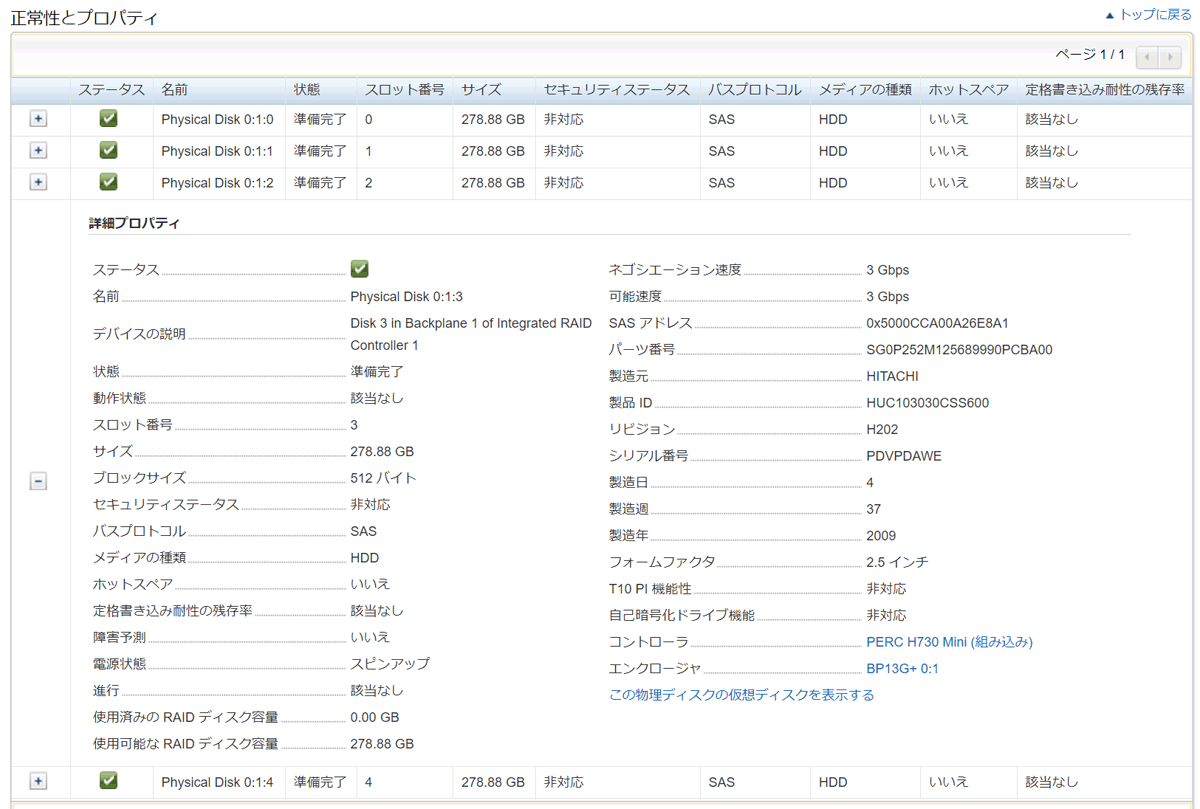Image resolution: width=1200 pixels, height=809 pixels.
Task: Click the サイズ column header
Action: coord(481,90)
